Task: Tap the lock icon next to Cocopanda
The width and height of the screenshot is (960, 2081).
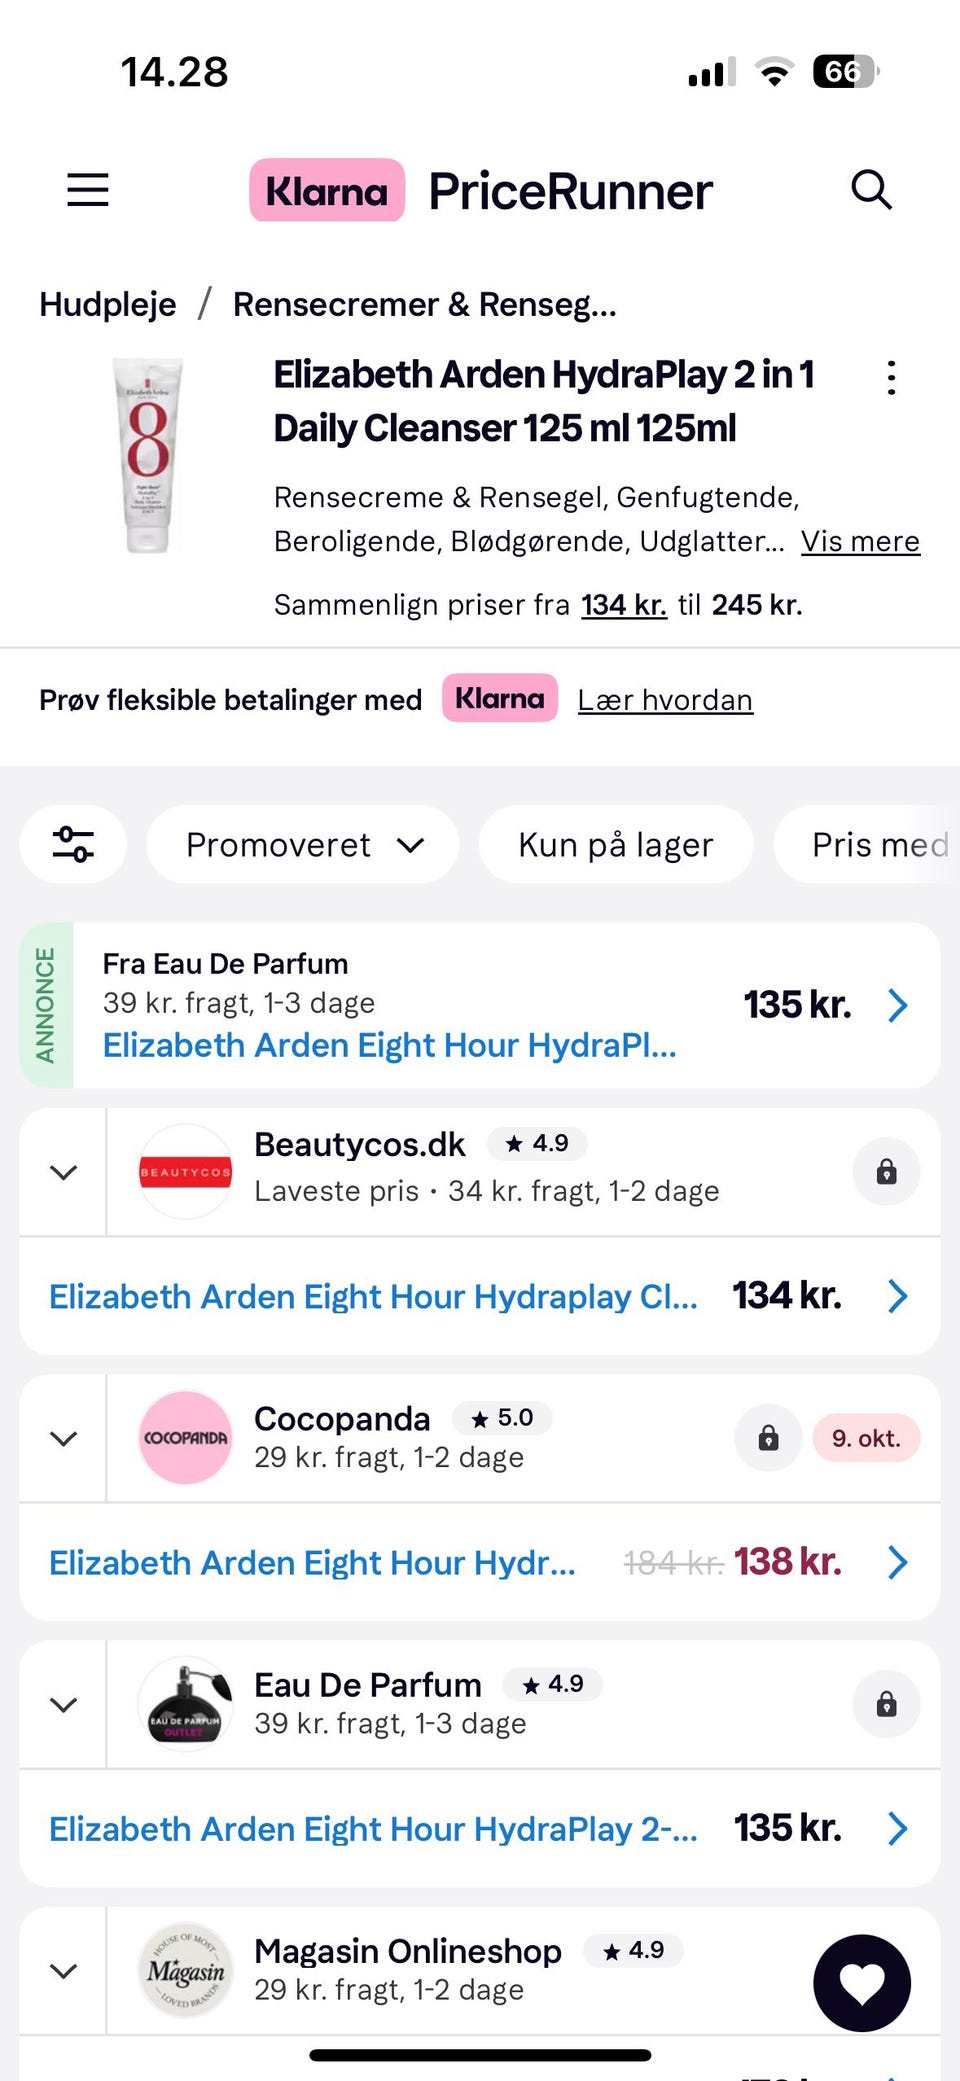Action: [768, 1438]
